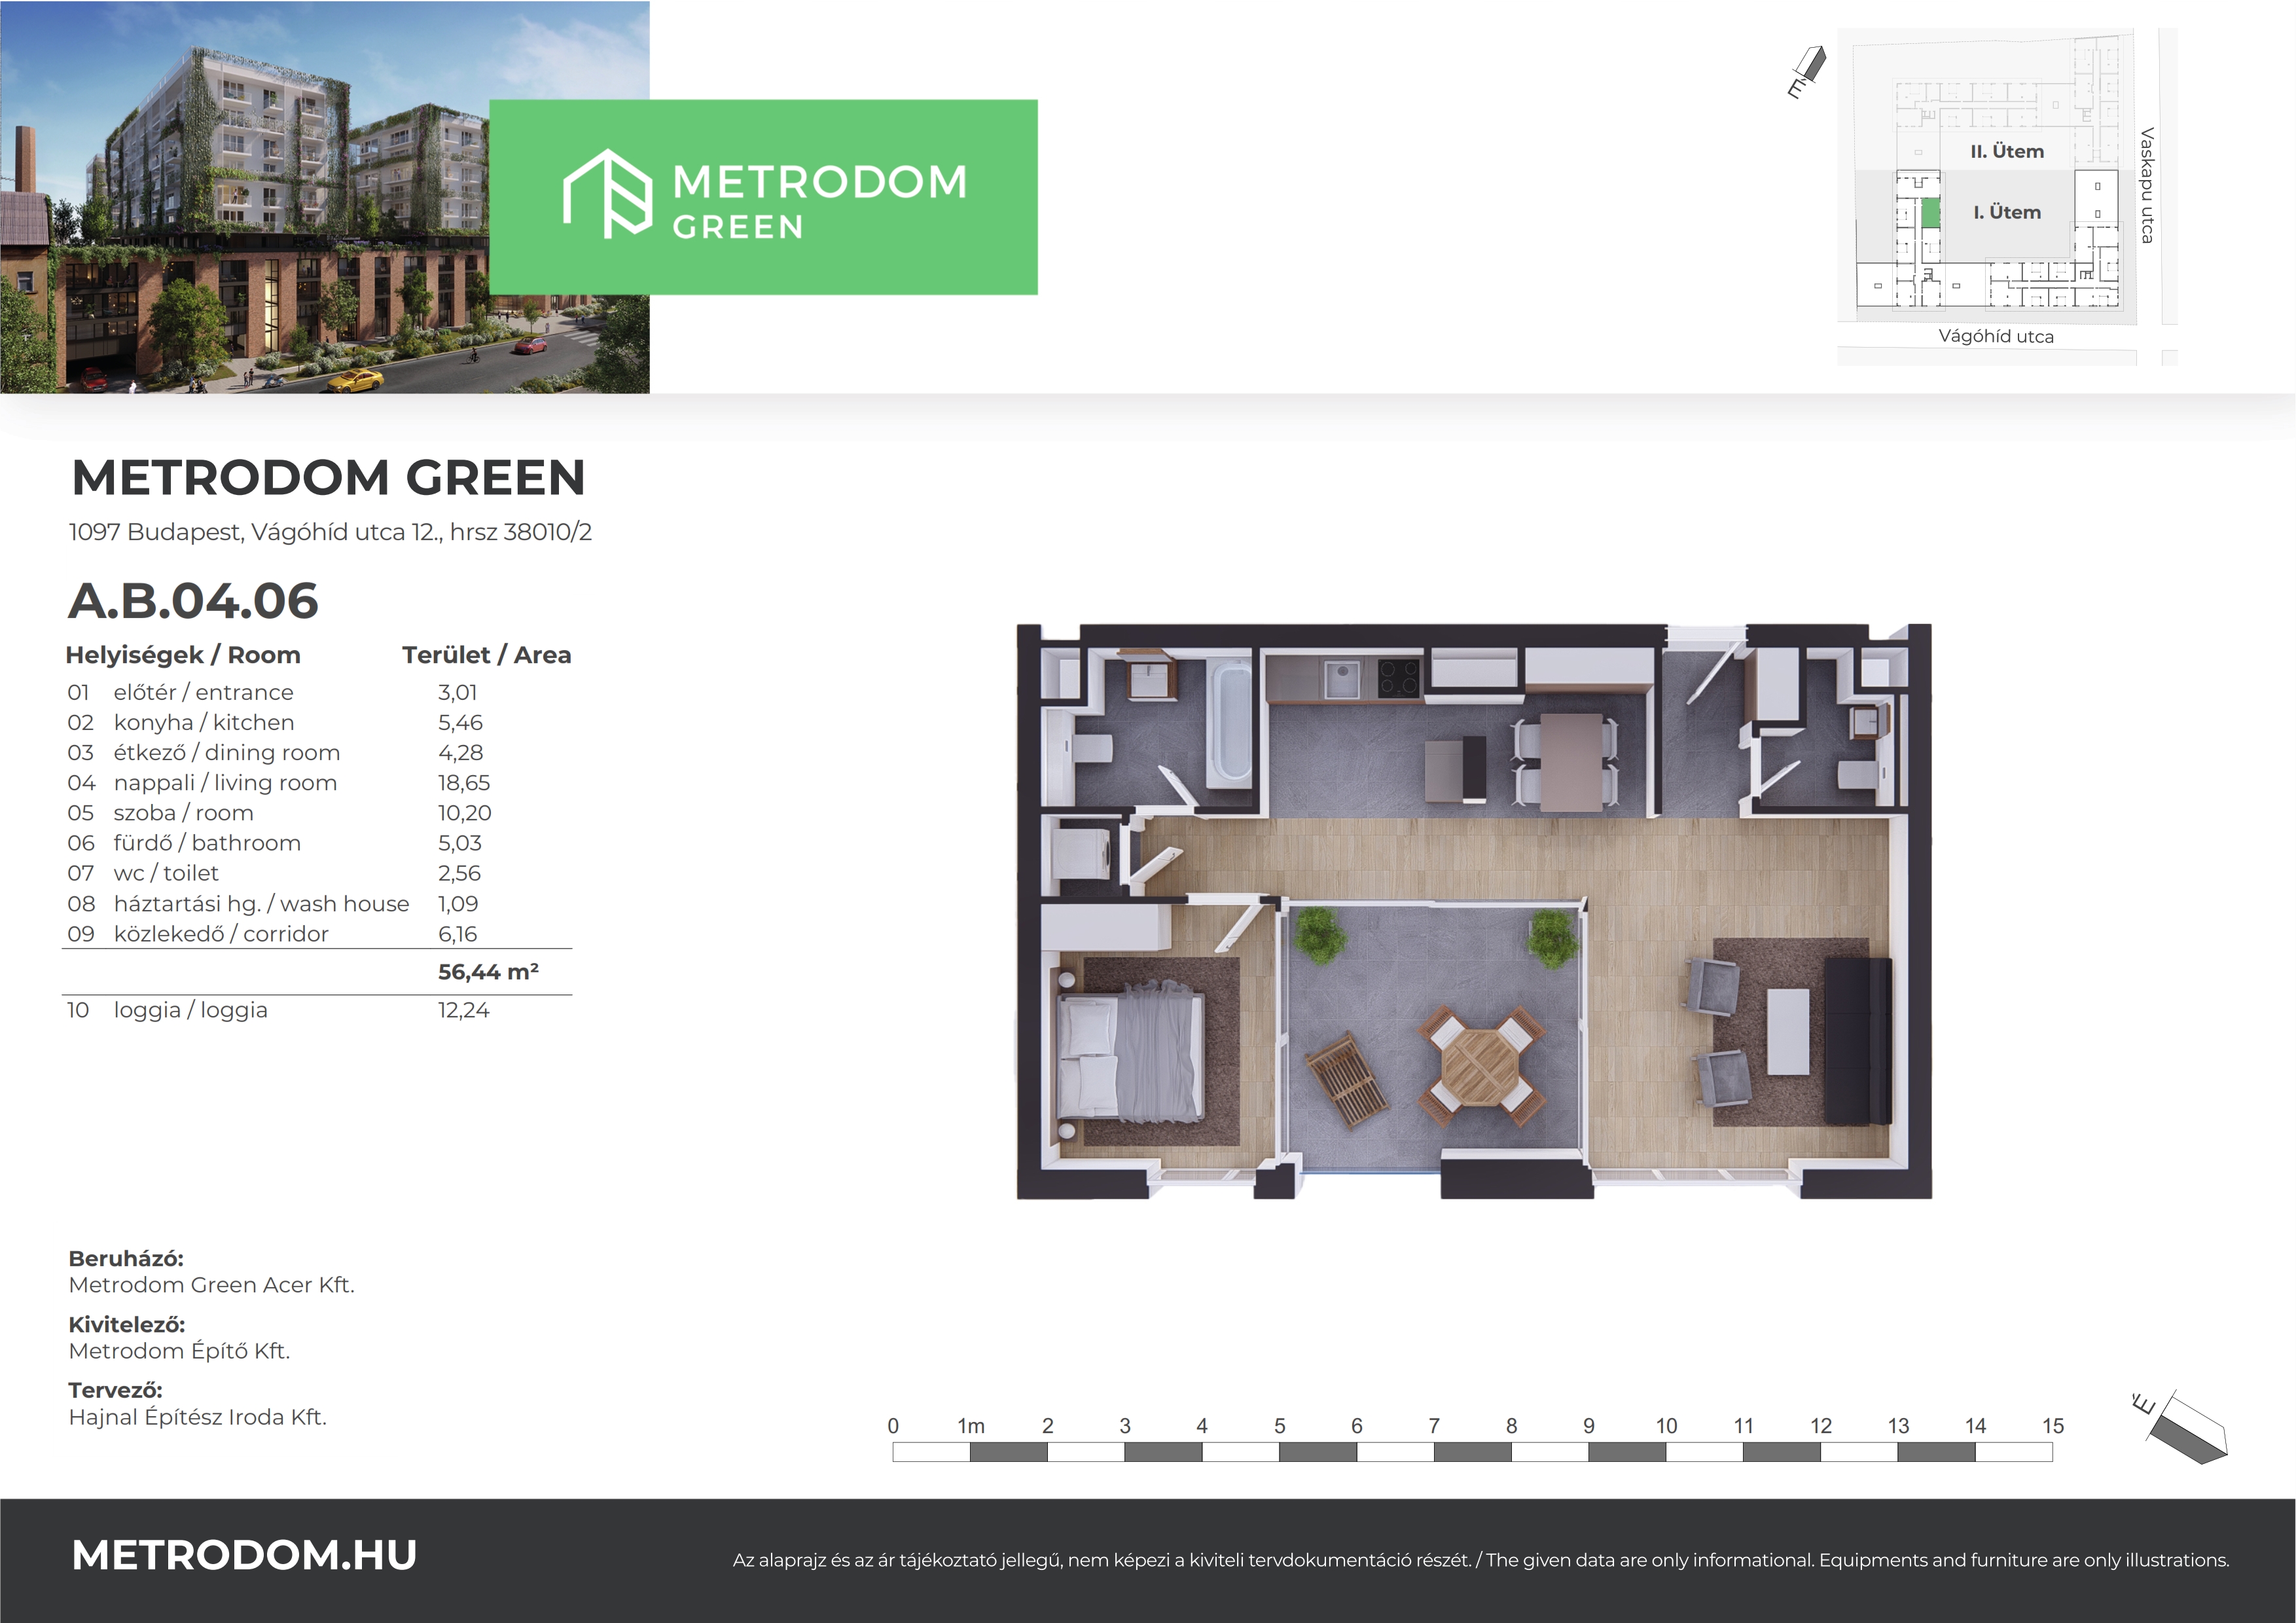The height and width of the screenshot is (1623, 2296).
Task: Click the 'Terület / Area' column header
Action: [487, 655]
